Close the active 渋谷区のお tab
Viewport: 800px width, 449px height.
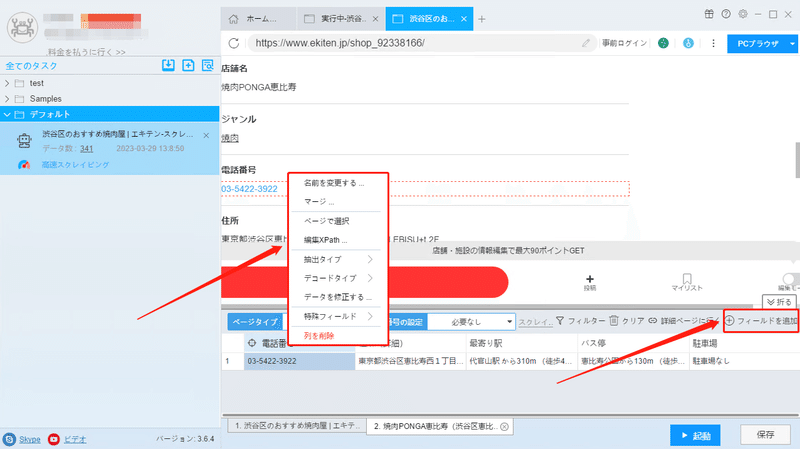coord(464,19)
